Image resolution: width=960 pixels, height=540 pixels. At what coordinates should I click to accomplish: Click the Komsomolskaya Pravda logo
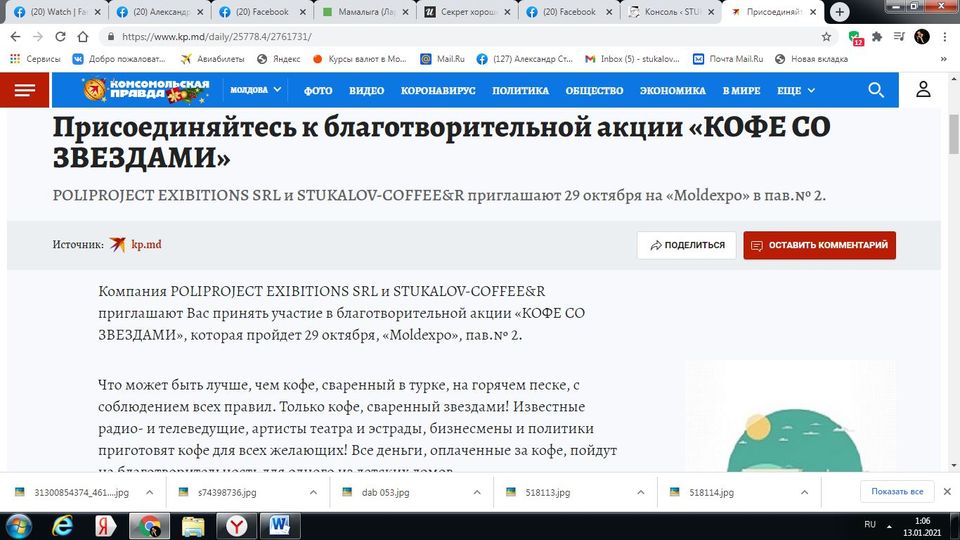(146, 89)
